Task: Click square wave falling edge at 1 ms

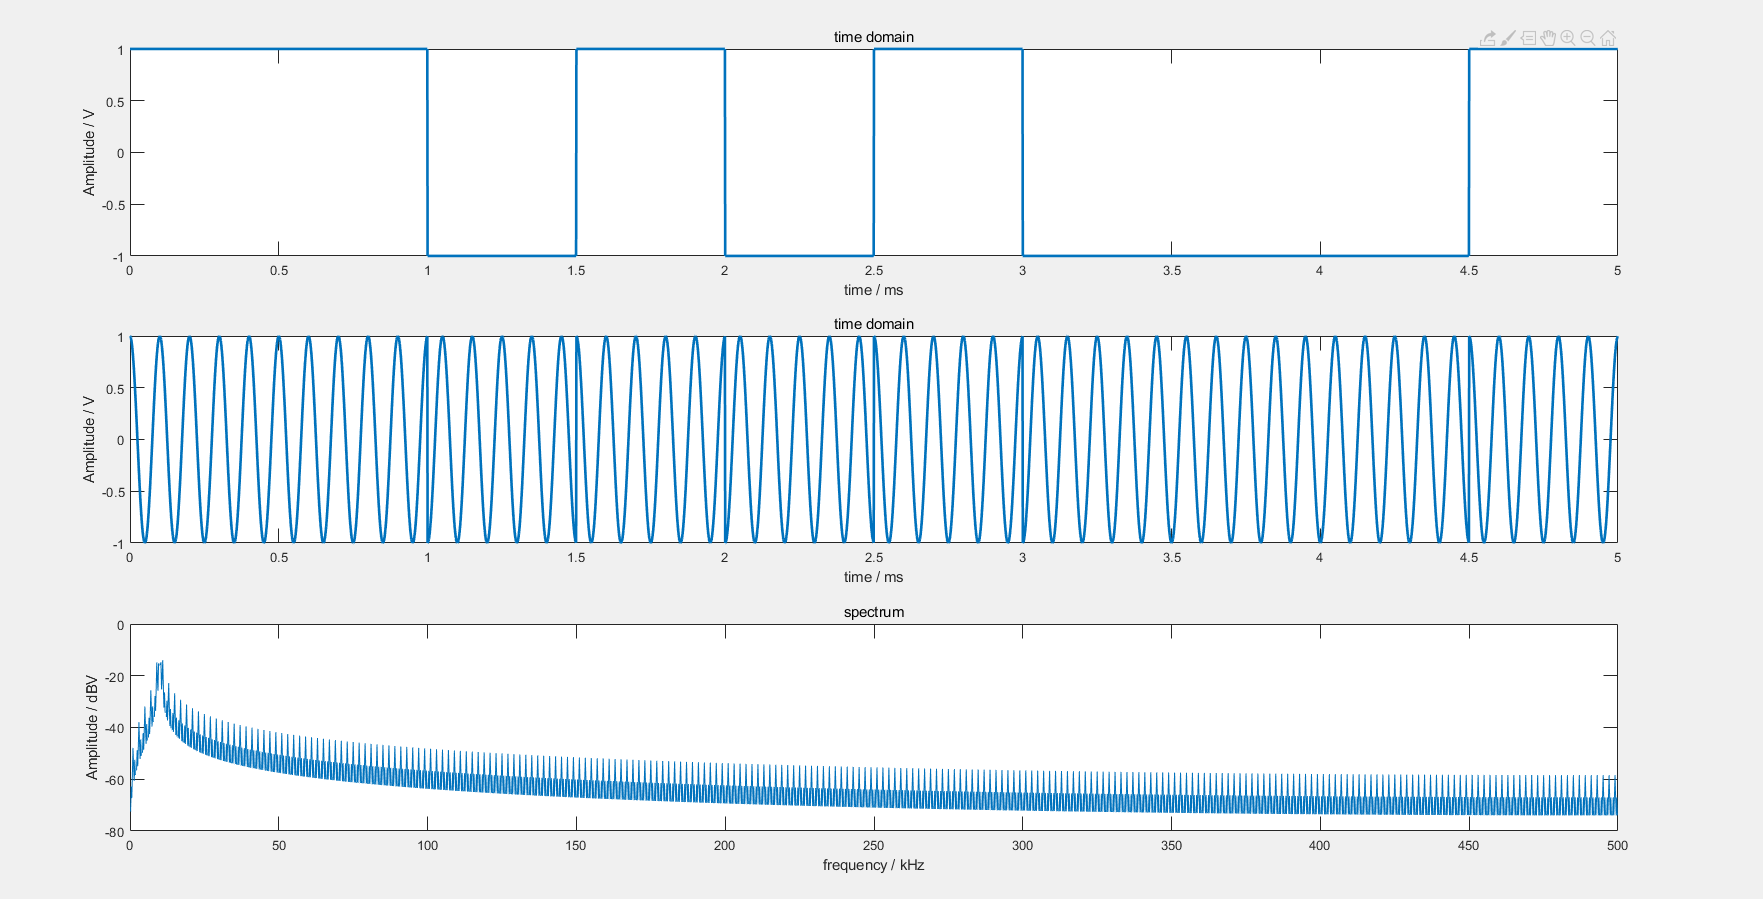Action: [427, 152]
